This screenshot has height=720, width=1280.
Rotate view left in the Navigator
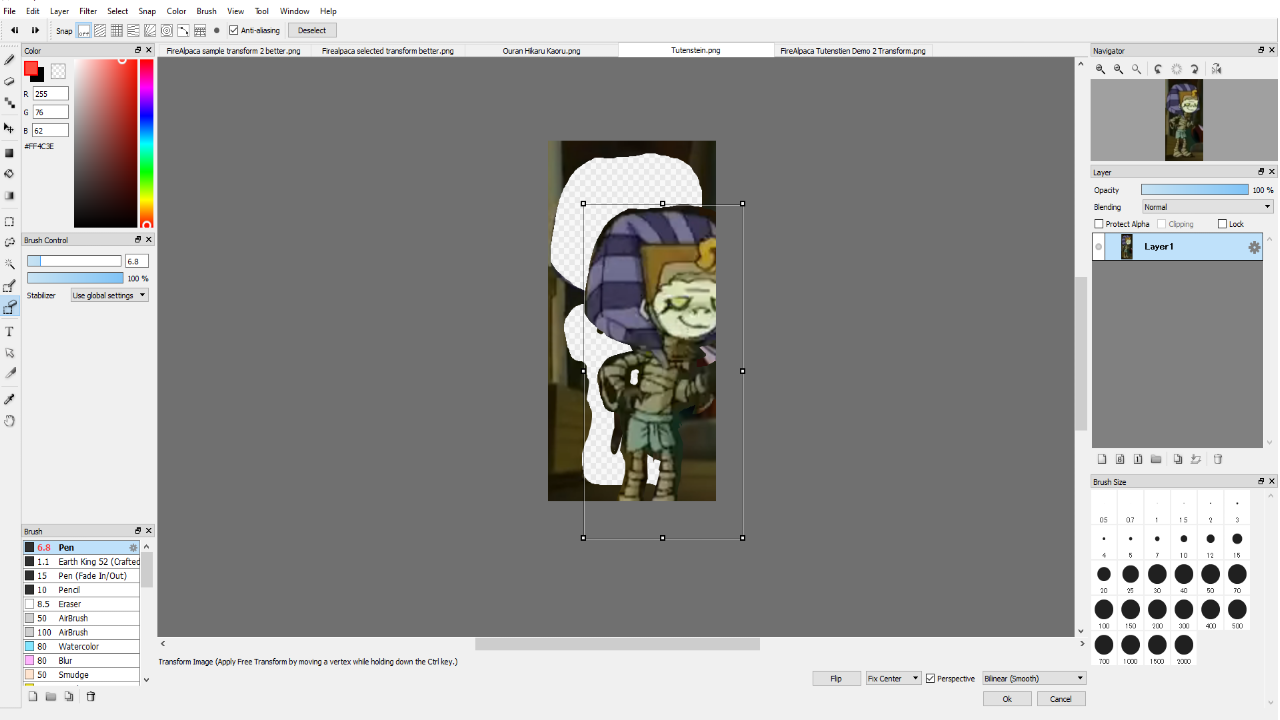click(x=1158, y=69)
